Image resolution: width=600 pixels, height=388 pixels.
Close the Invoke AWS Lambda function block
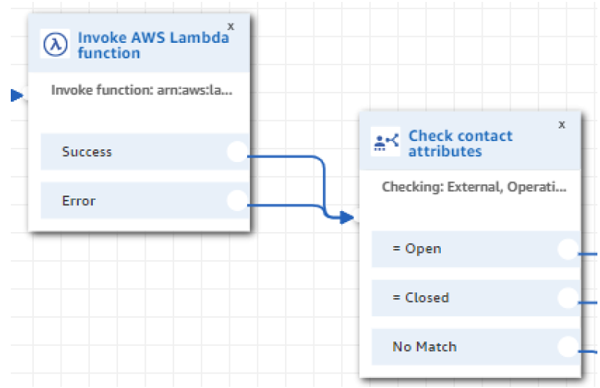[231, 26]
